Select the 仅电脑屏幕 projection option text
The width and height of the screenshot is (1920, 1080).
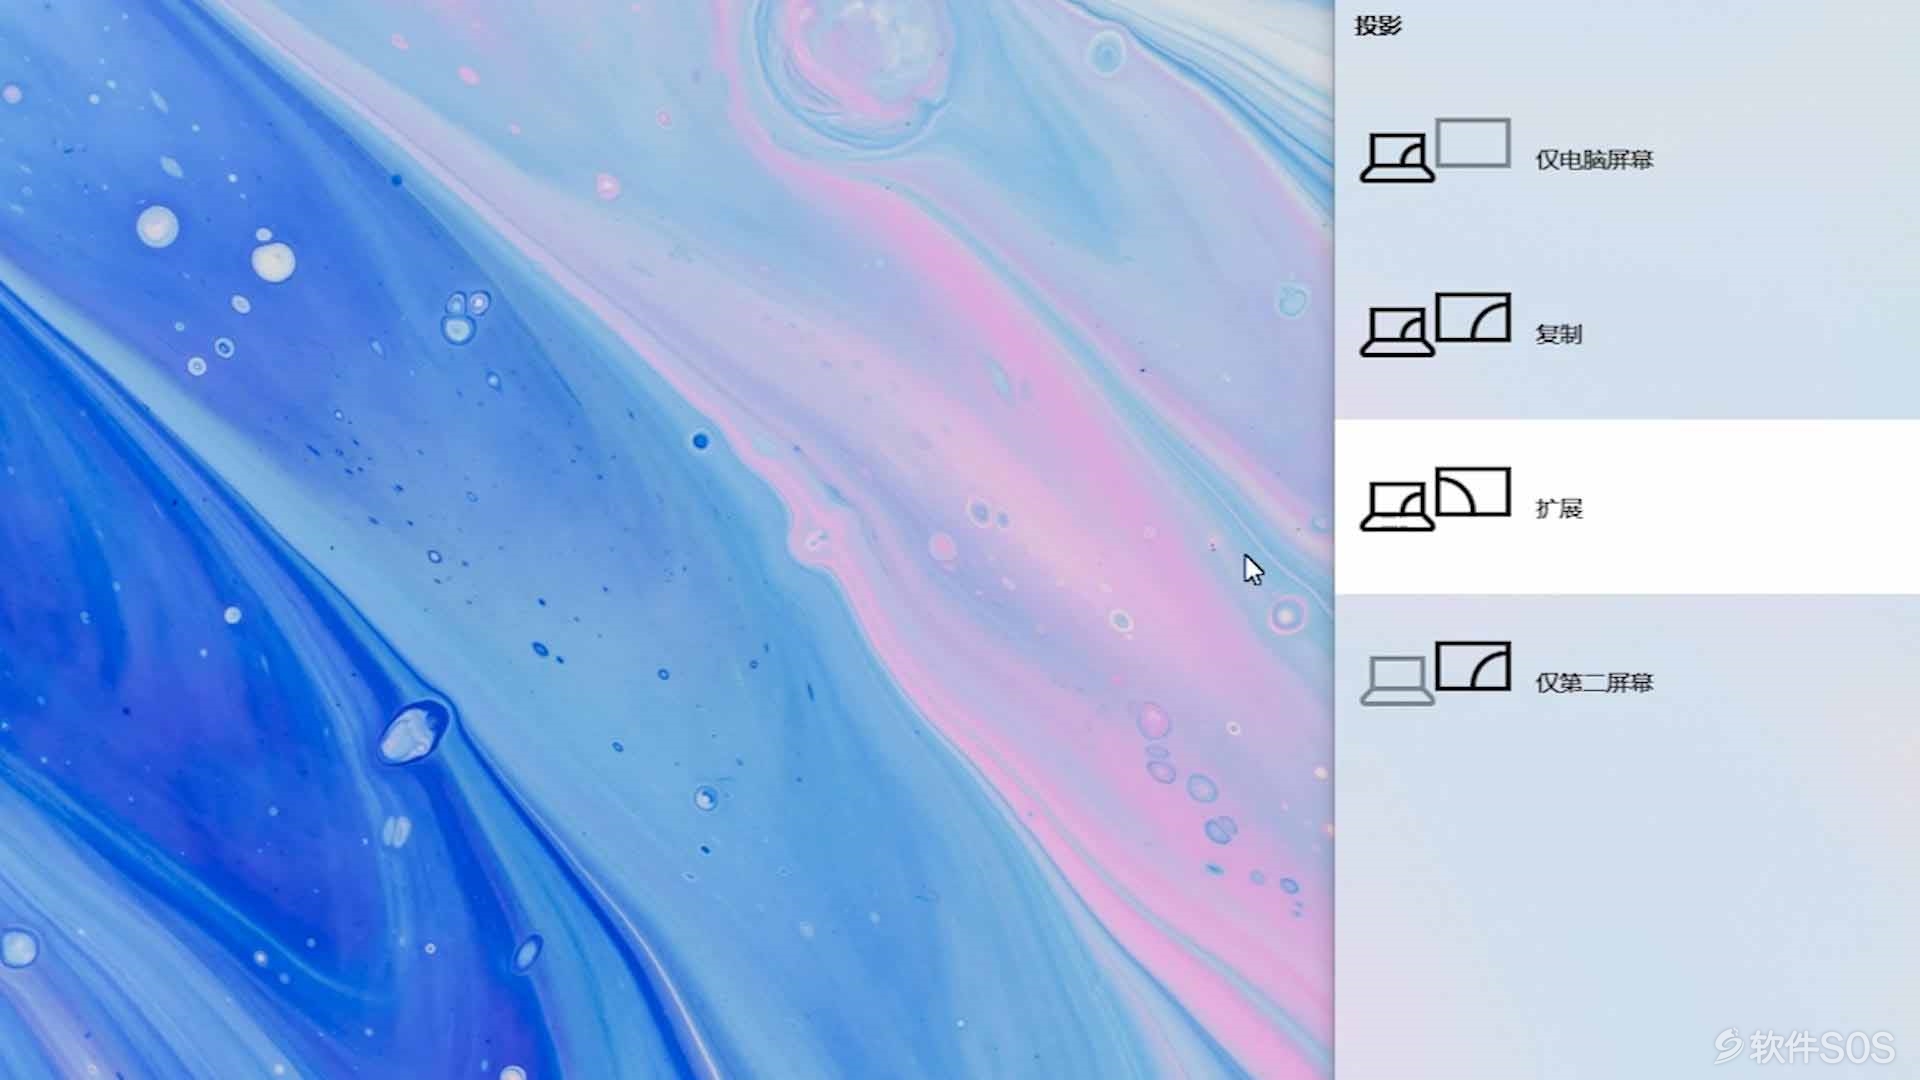pyautogui.click(x=1594, y=160)
